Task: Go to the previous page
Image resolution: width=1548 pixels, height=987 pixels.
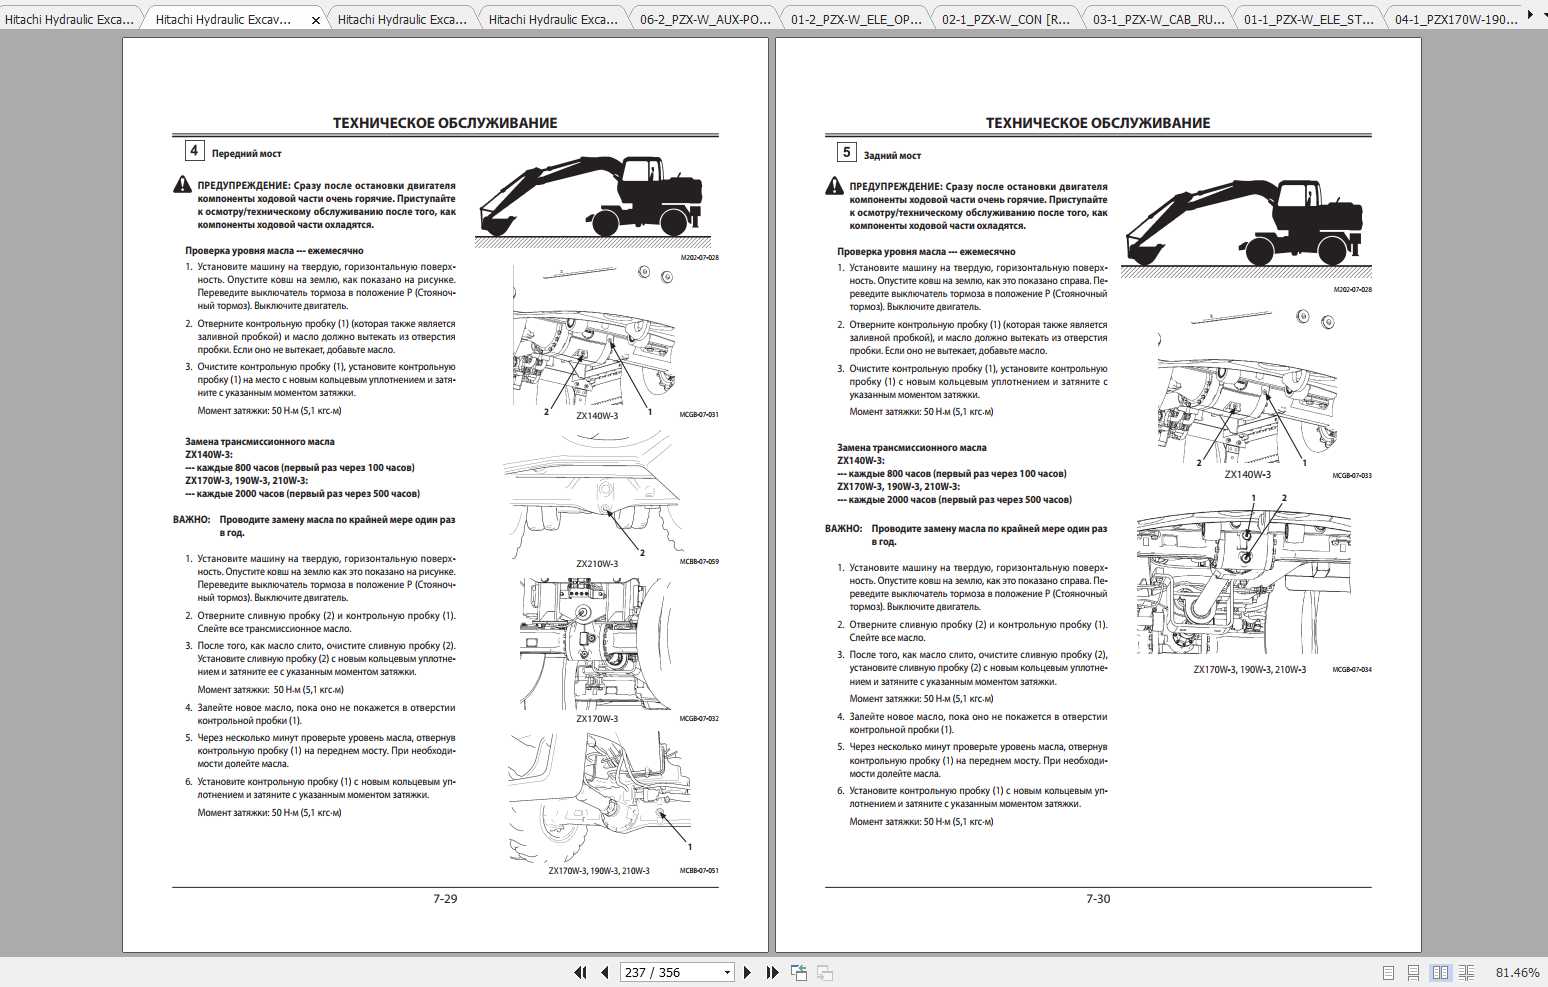Action: pos(604,972)
